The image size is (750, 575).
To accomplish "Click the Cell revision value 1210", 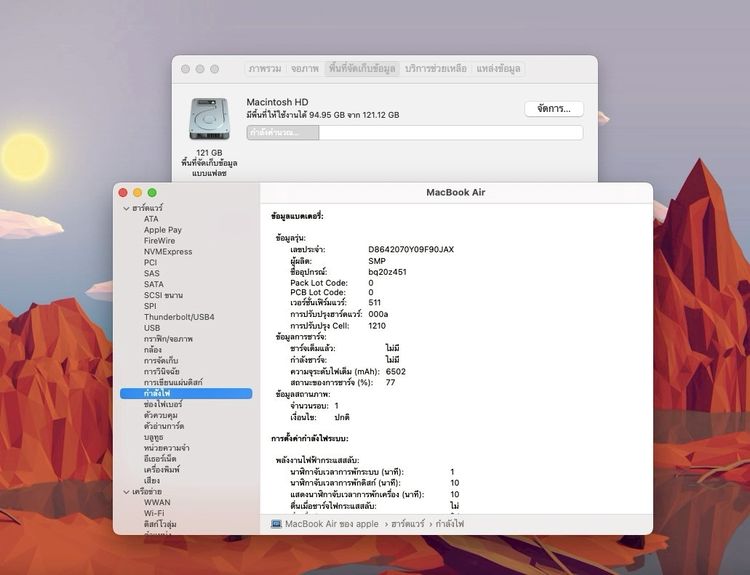I will click(377, 326).
